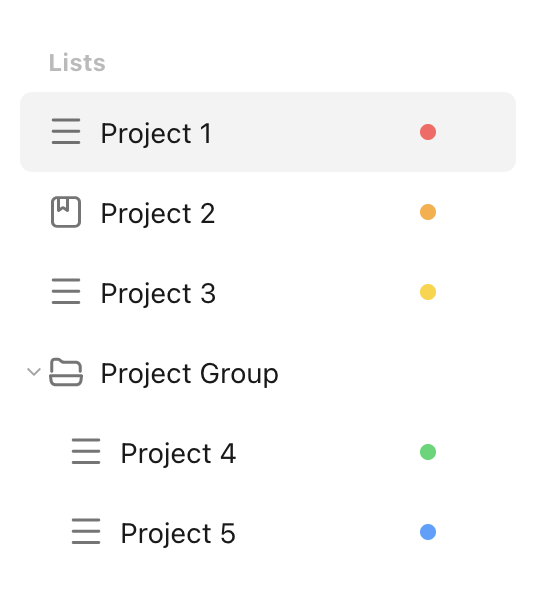
Task: Click the bookmark note icon beside Project 2
Action: [66, 212]
